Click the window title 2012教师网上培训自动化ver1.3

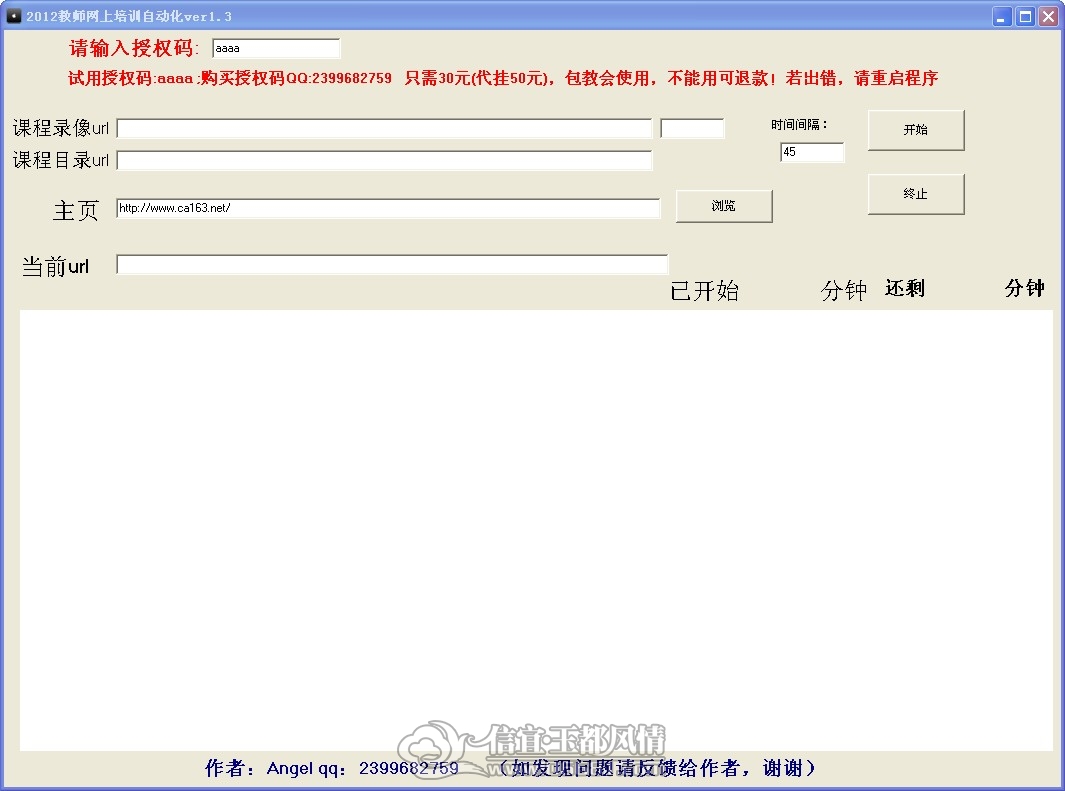click(129, 16)
